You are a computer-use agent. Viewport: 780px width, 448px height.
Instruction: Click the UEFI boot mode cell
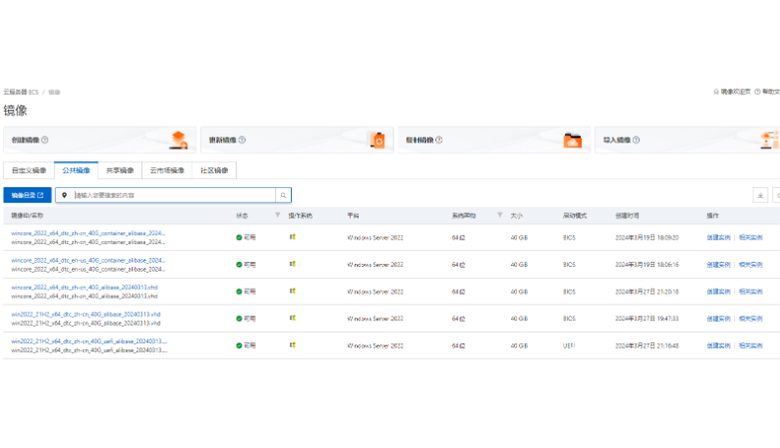tap(569, 346)
